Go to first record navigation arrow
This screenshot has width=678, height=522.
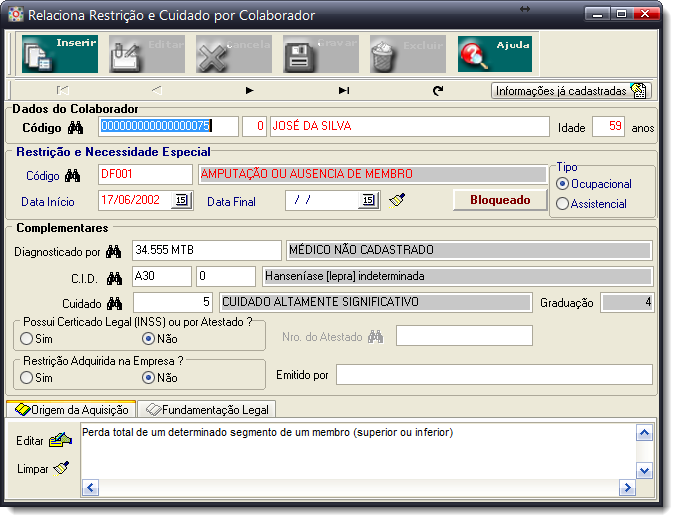tap(63, 90)
